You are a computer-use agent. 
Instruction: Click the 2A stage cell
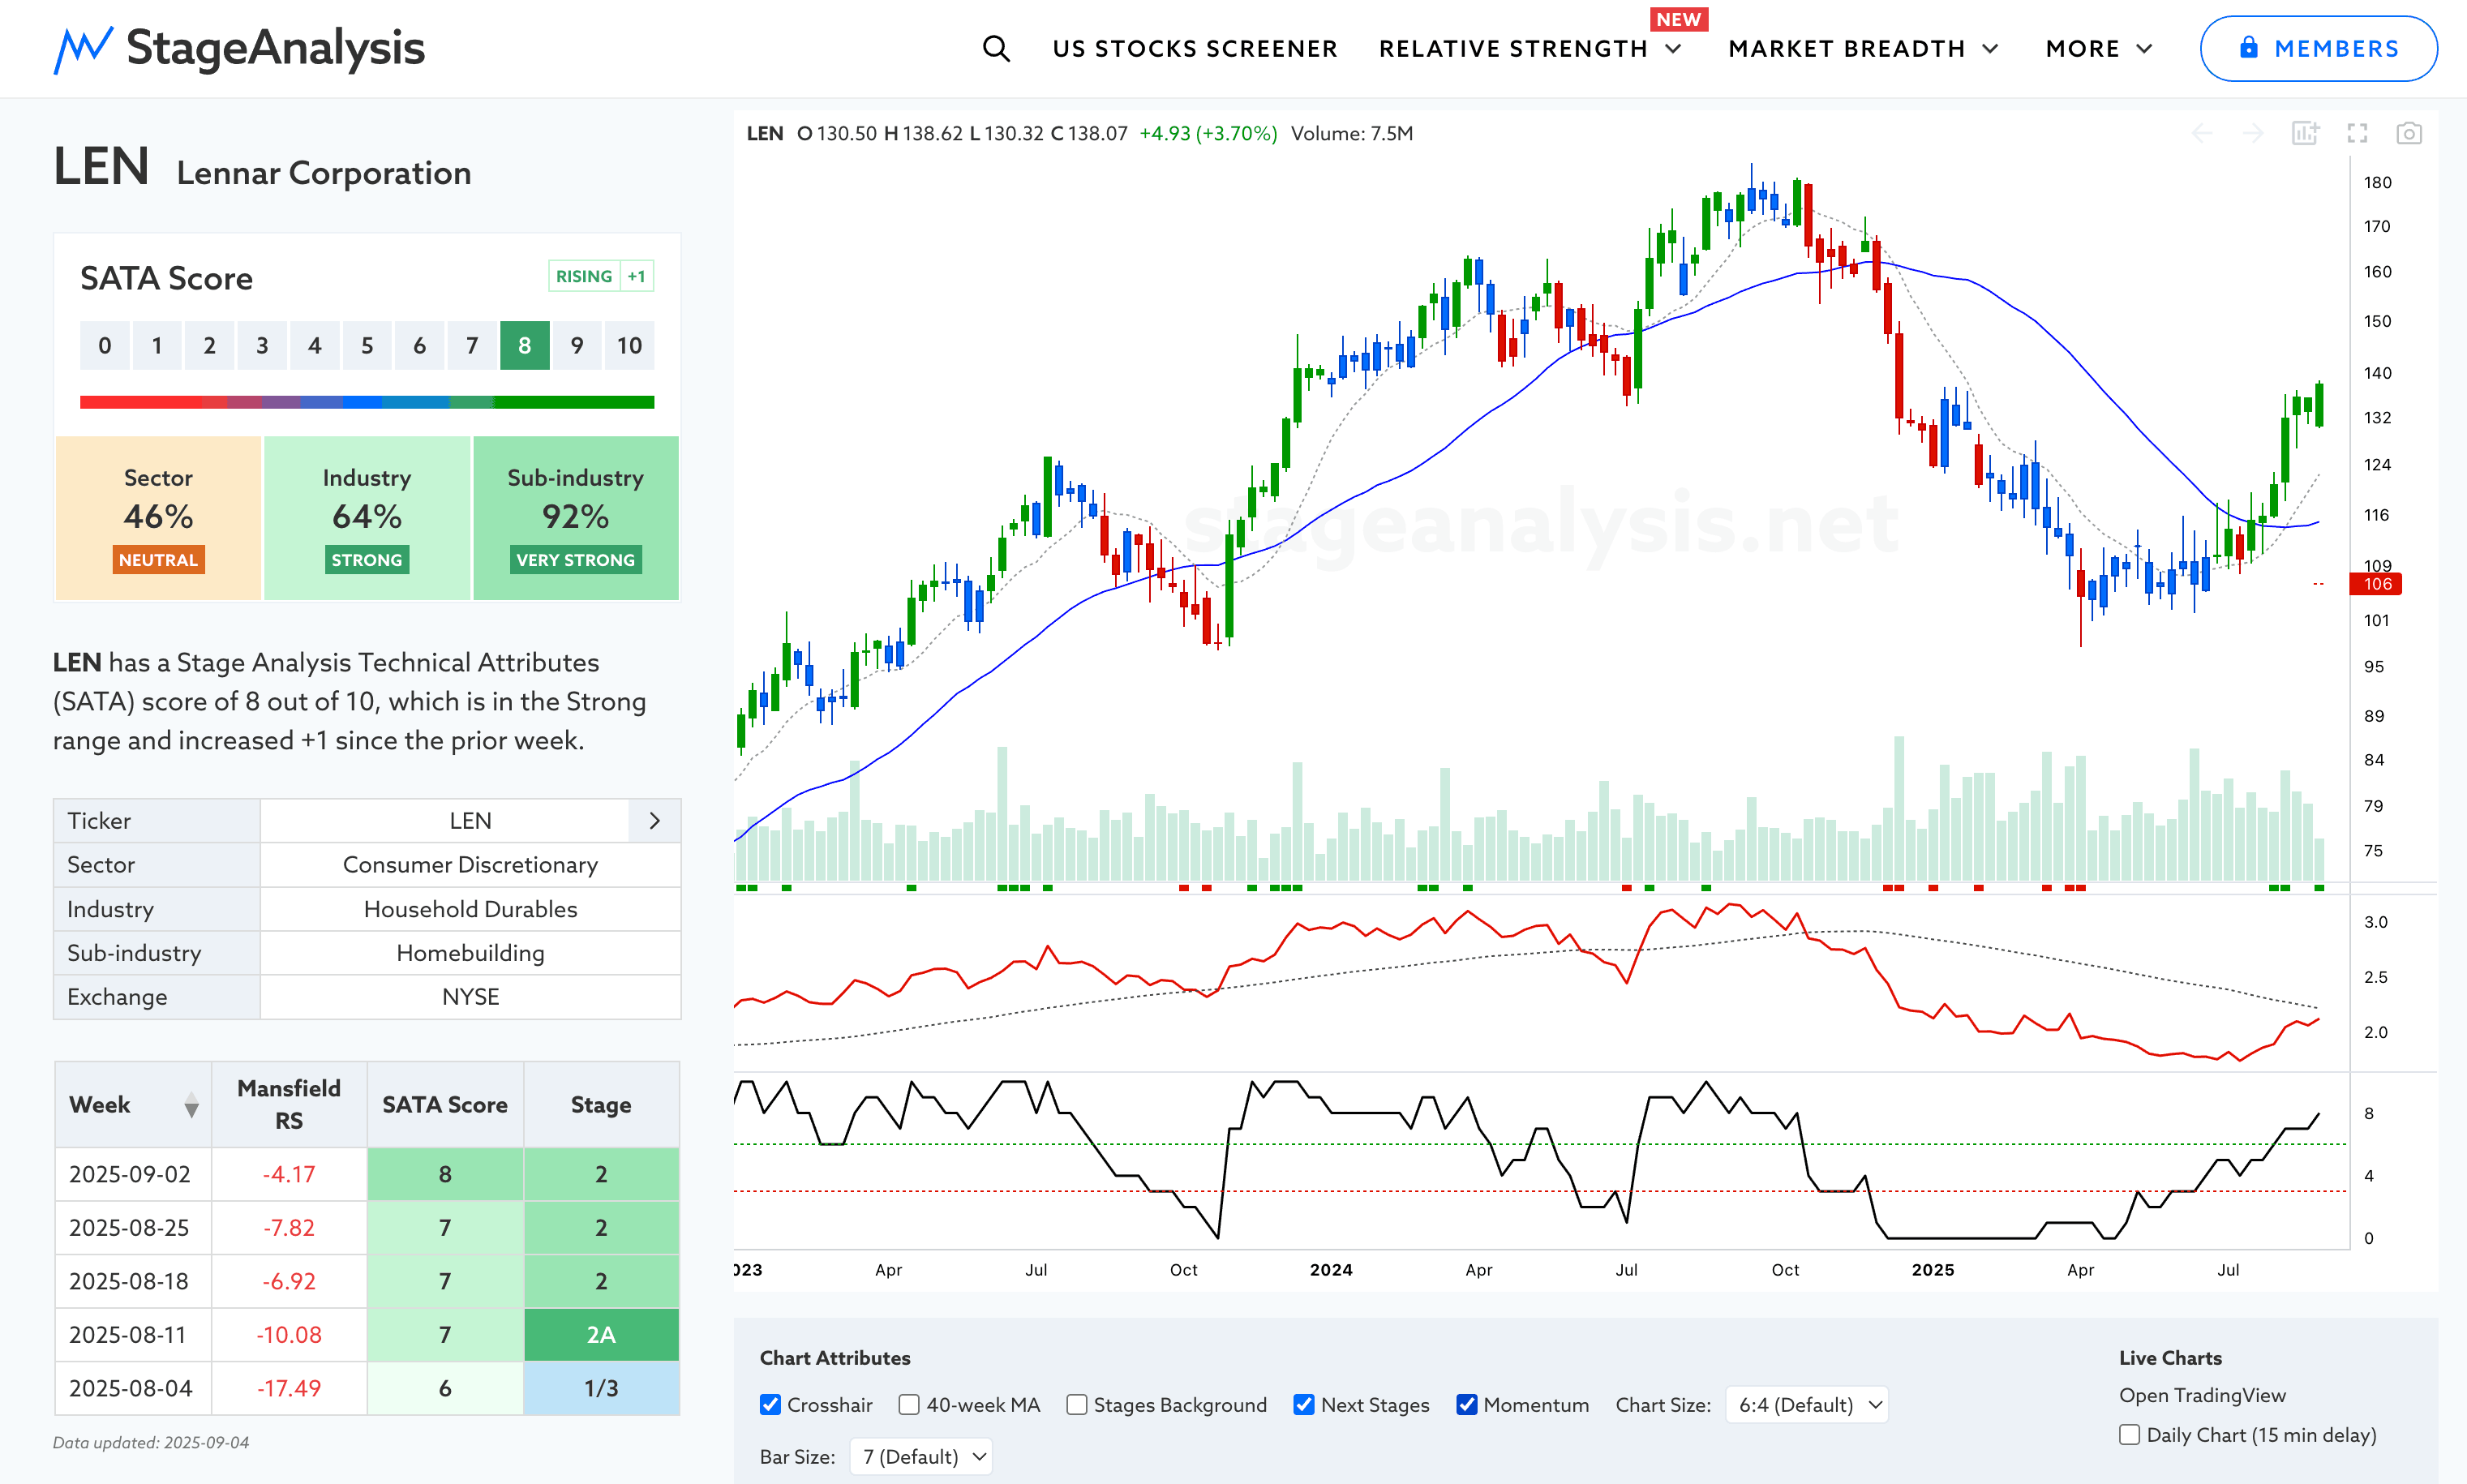601,1335
